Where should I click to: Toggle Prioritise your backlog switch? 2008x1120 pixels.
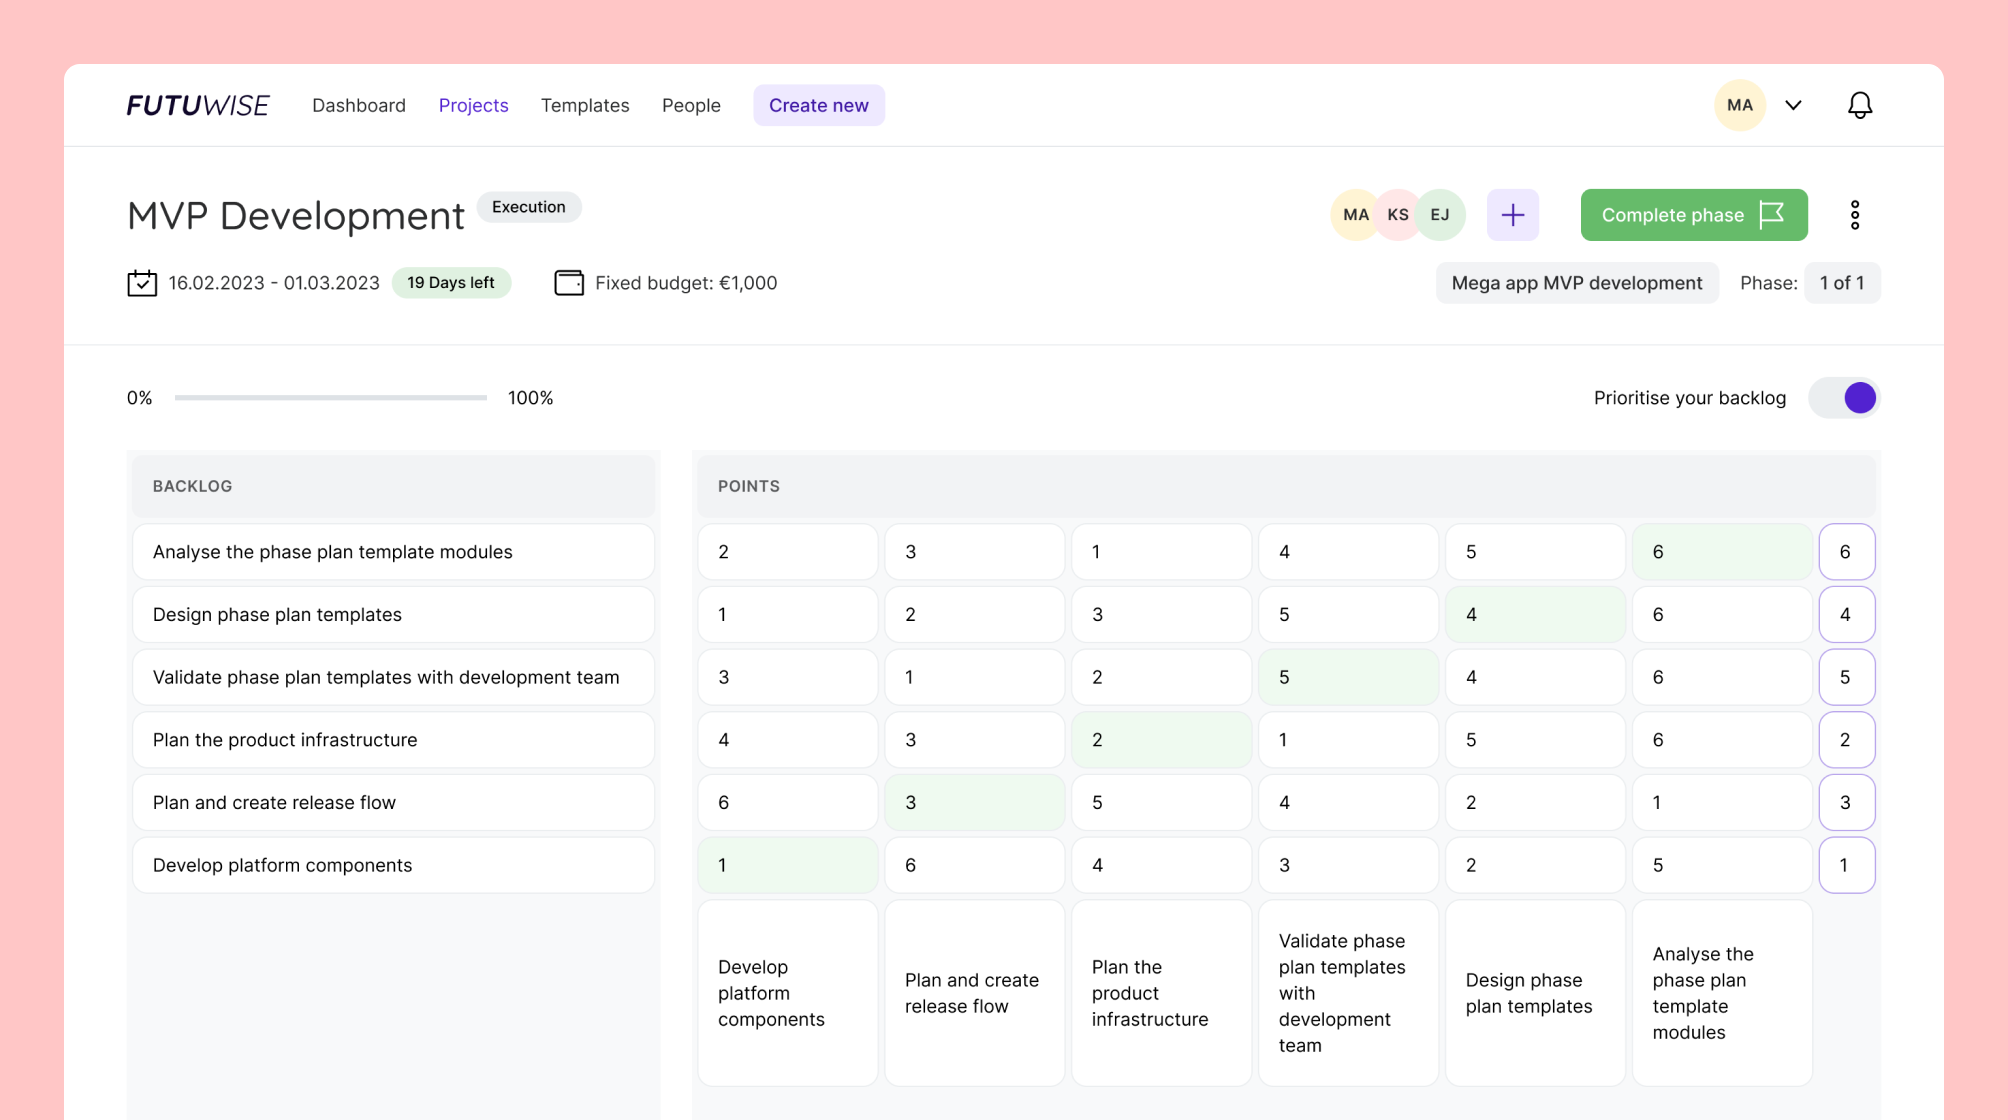(1844, 398)
